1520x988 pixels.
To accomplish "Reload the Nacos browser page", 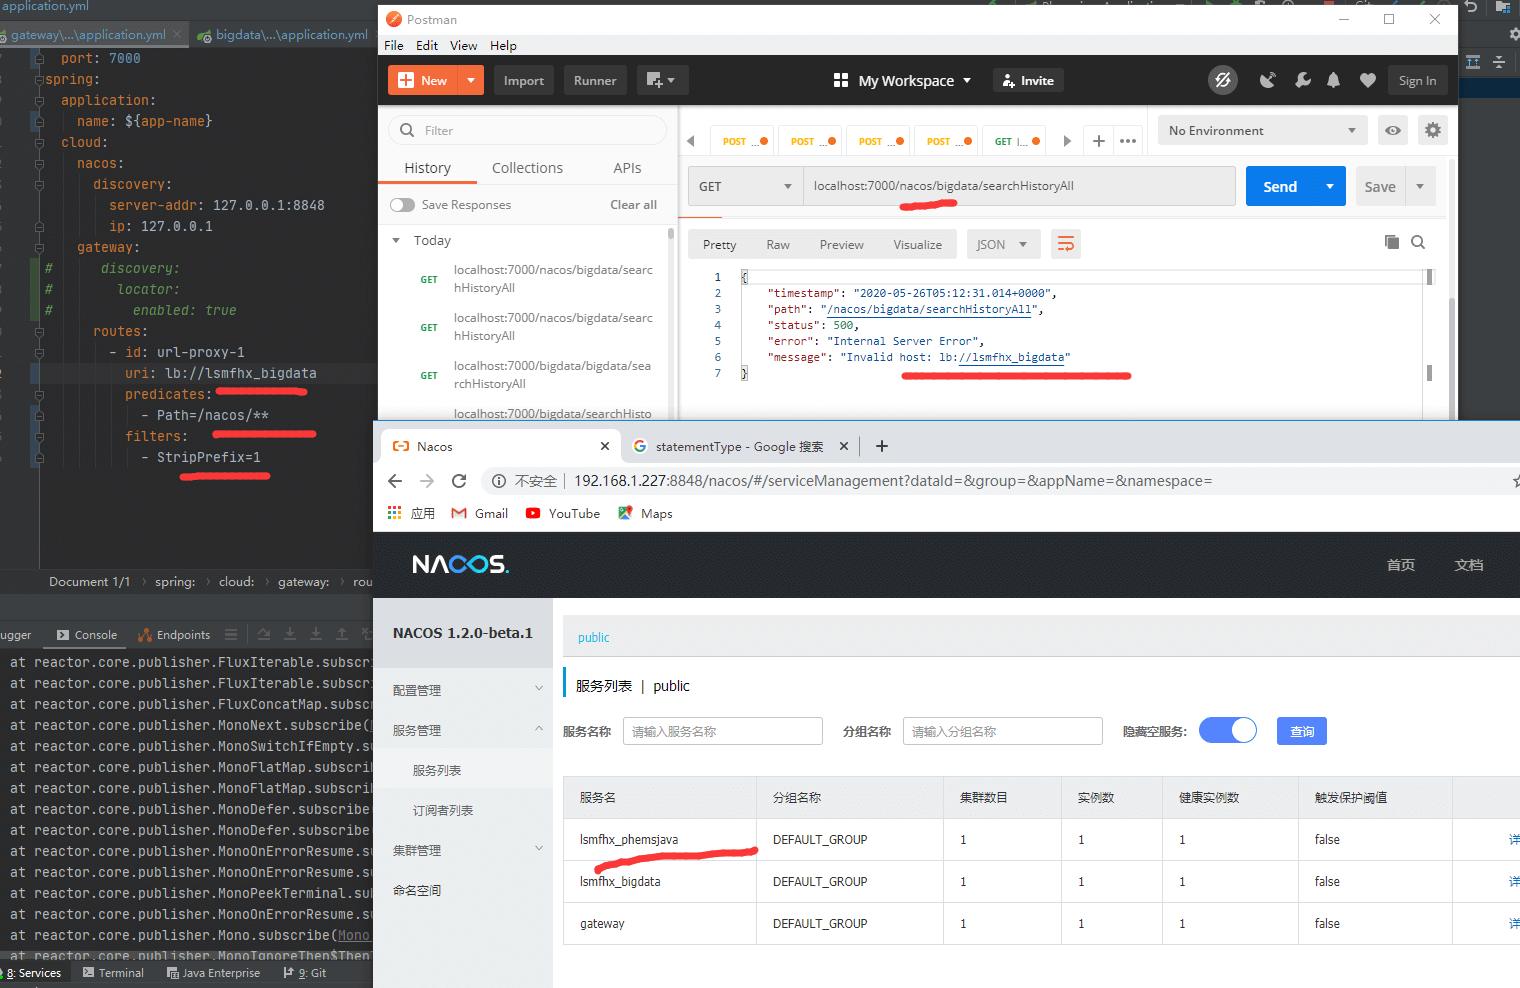I will coord(459,481).
